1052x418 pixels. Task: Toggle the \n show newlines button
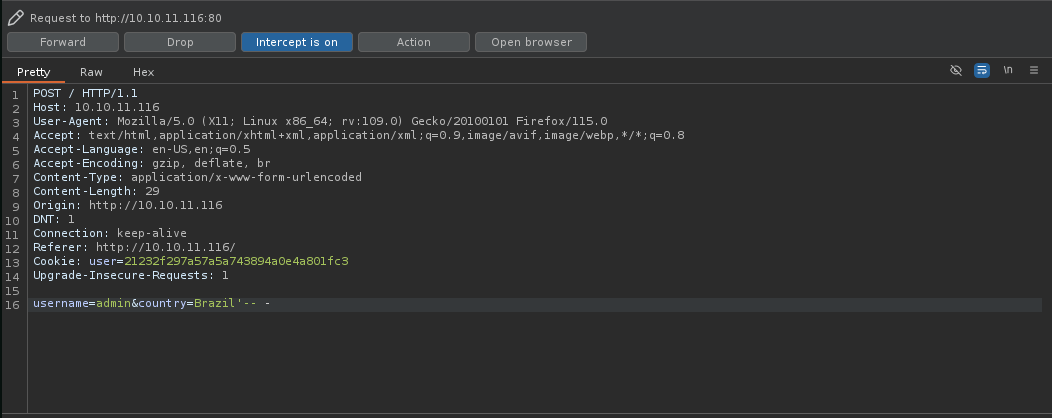coord(1008,70)
